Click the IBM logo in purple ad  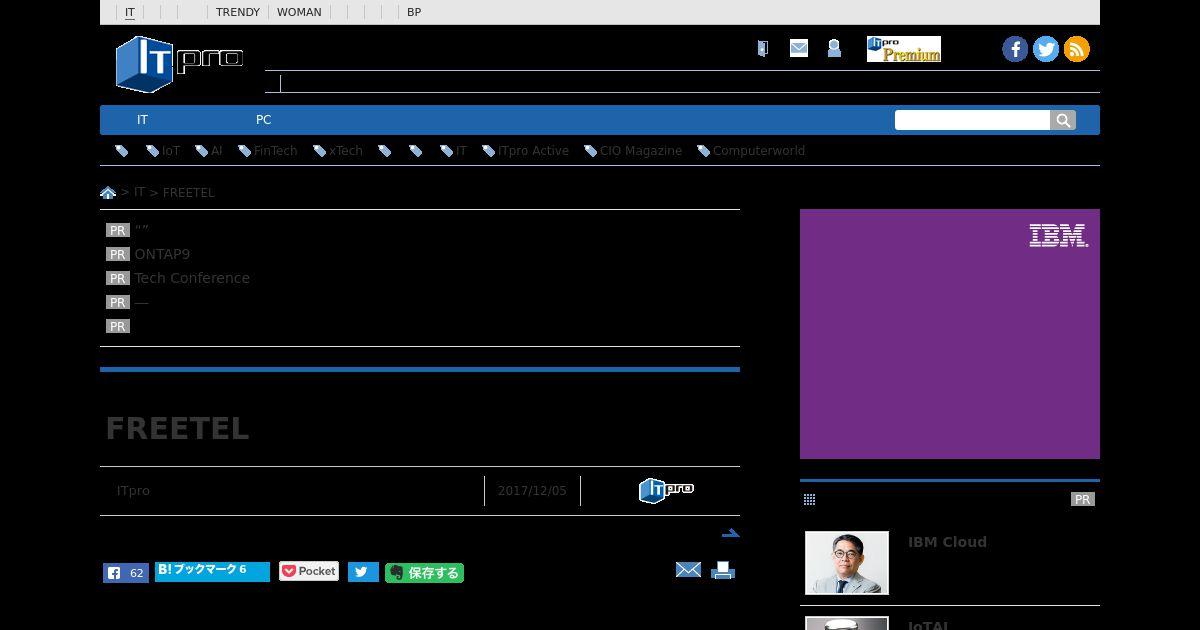1059,236
